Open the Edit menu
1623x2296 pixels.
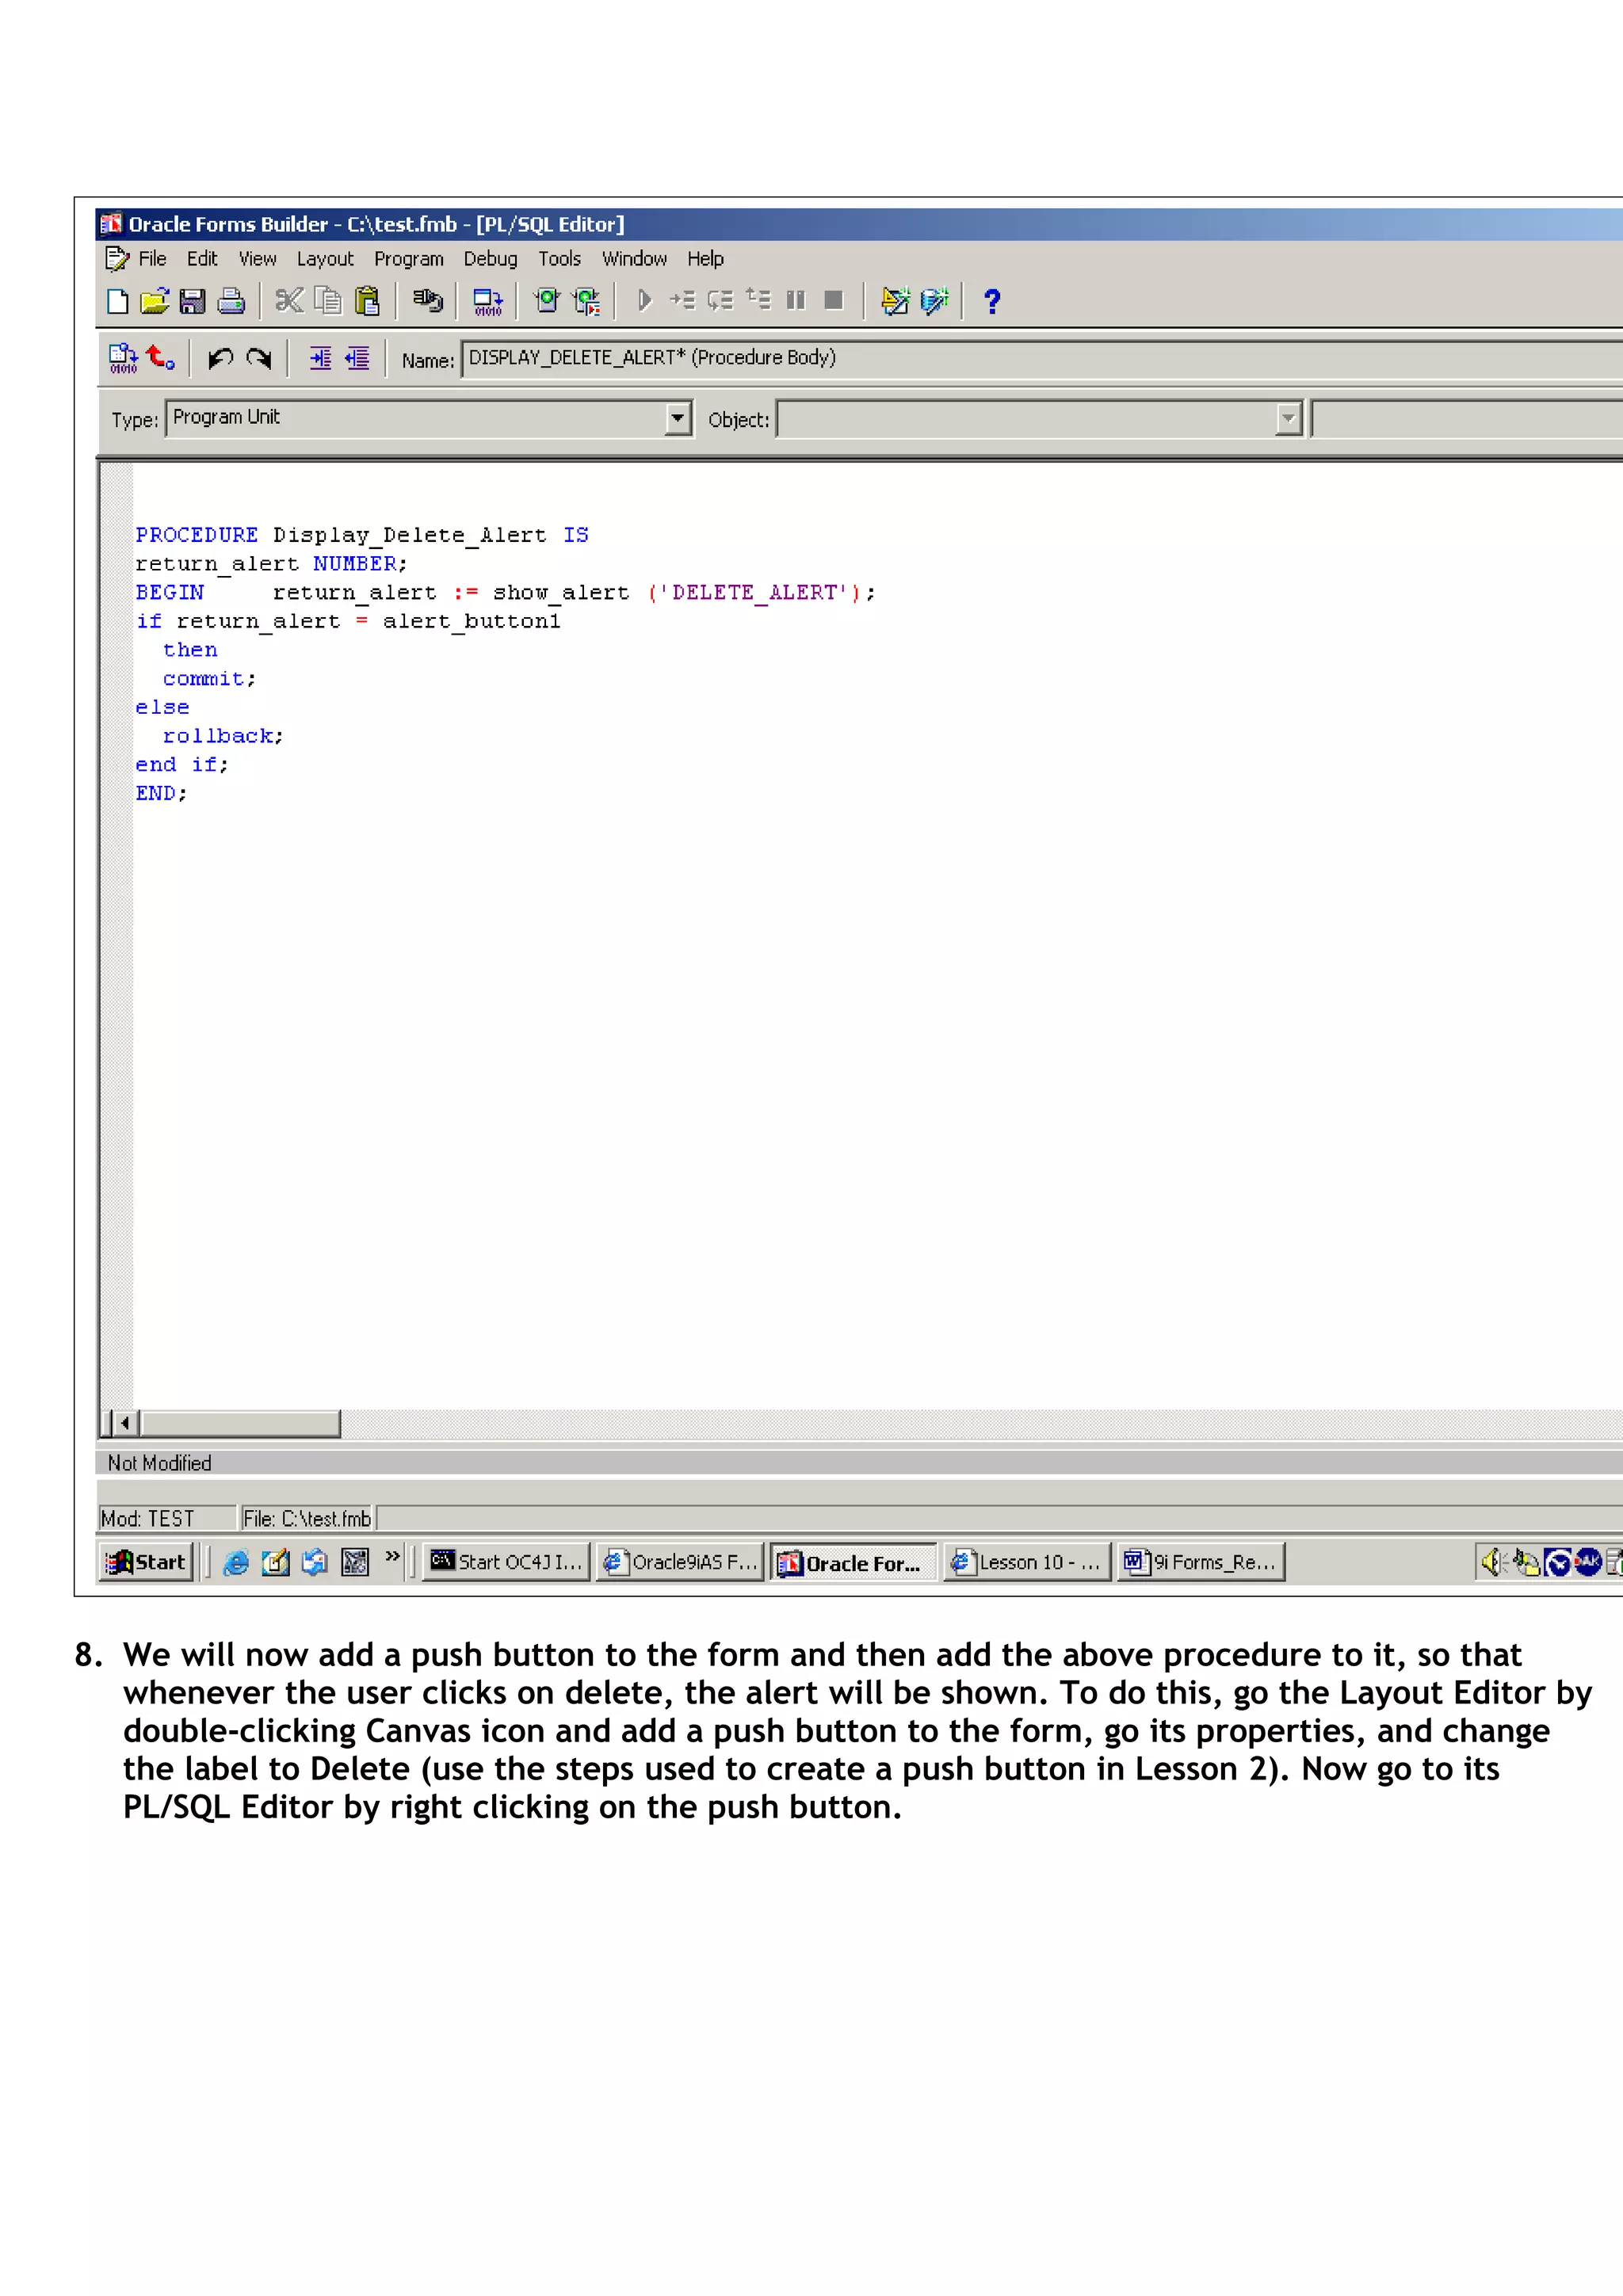click(x=202, y=259)
